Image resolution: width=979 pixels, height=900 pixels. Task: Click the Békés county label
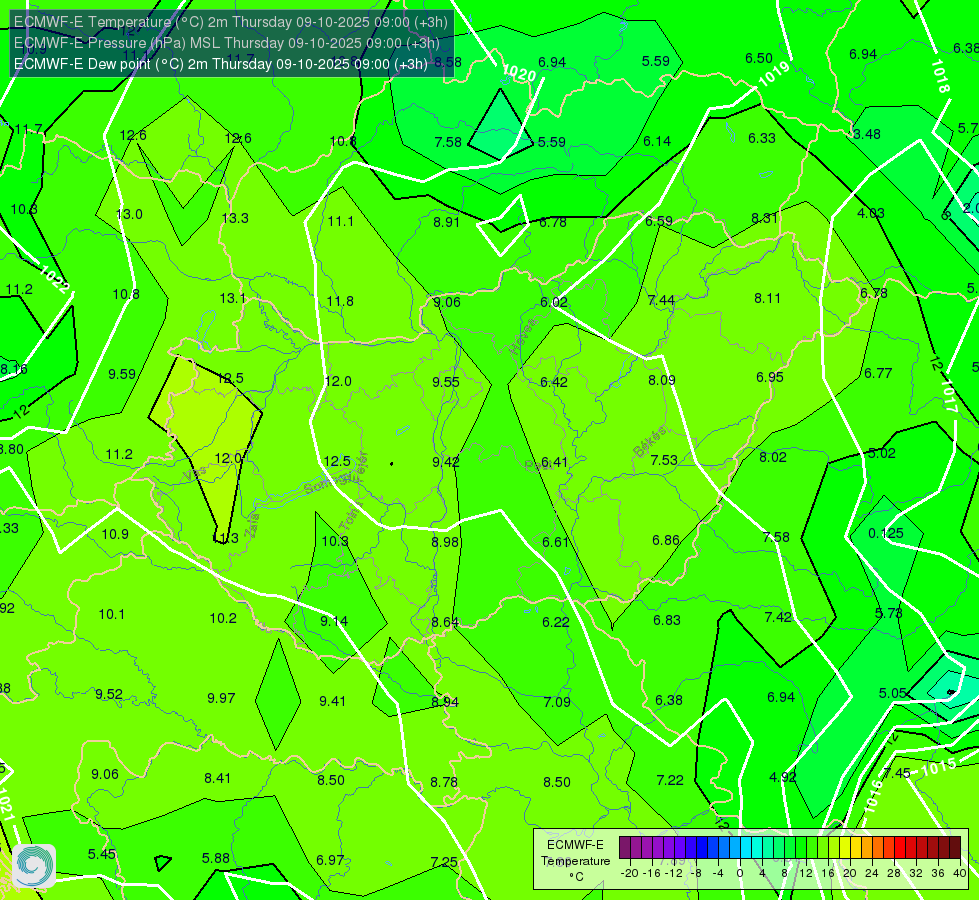coord(649,442)
